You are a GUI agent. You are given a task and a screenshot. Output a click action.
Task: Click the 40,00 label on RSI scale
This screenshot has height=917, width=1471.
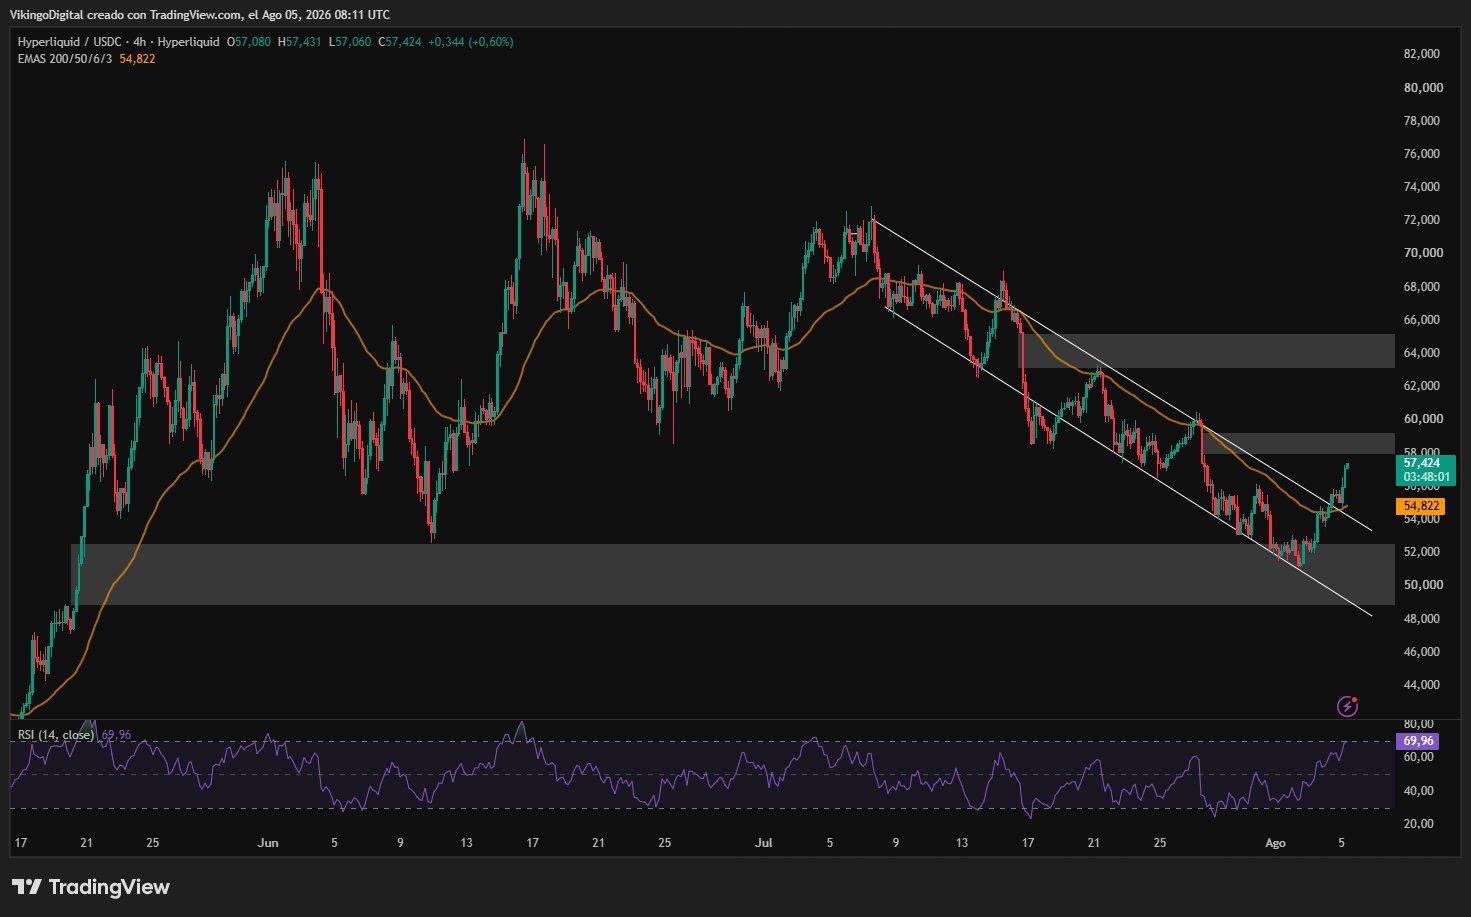click(1419, 791)
